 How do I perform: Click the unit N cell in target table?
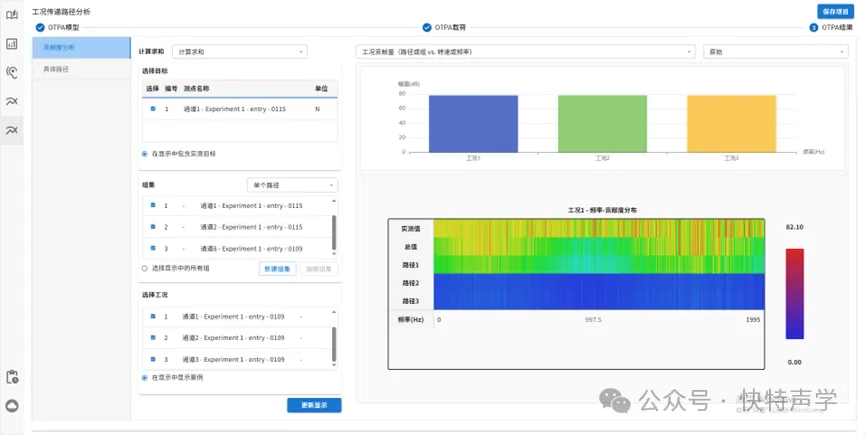click(317, 109)
